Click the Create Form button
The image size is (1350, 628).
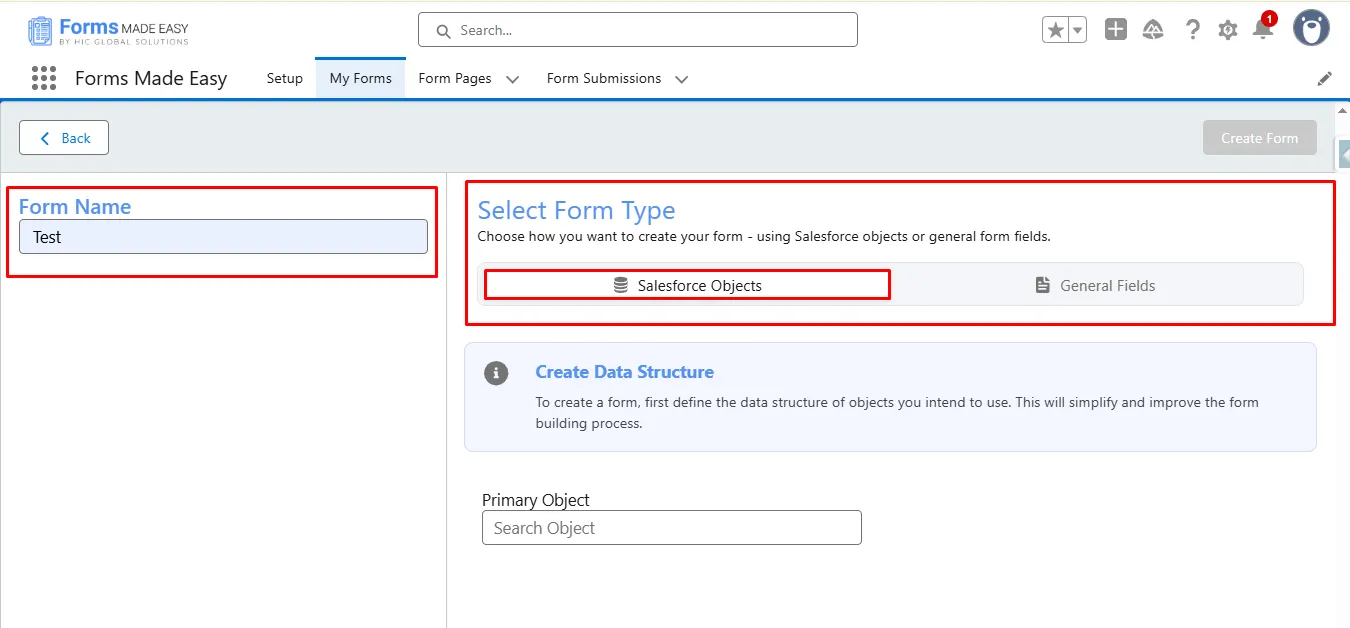coord(1259,138)
